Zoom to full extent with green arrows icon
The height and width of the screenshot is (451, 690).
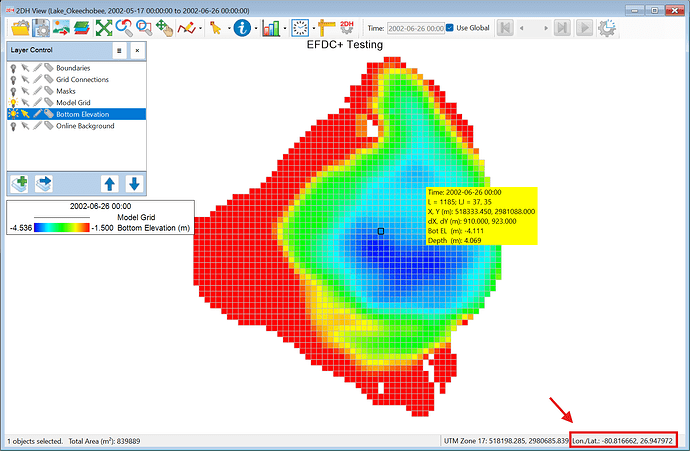pyautogui.click(x=104, y=28)
